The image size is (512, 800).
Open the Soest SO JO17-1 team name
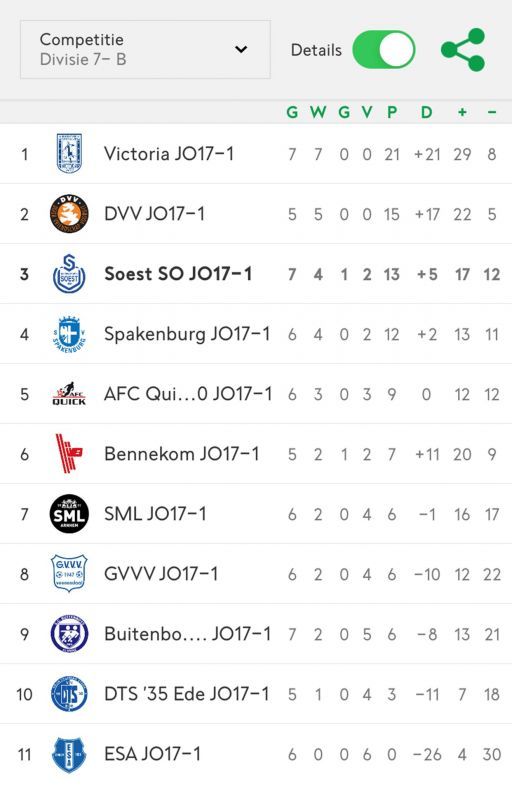[178, 274]
